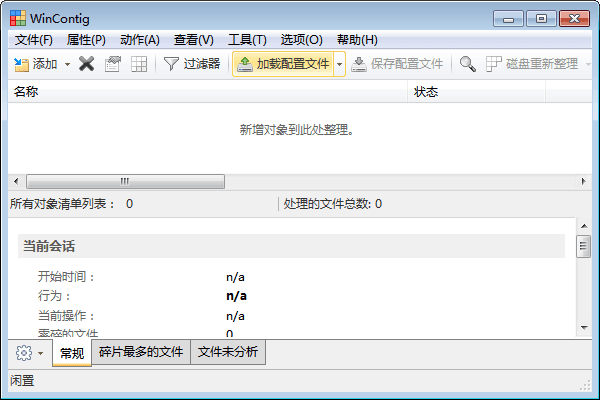Click the 处理的文件总数 status text
This screenshot has height=400, width=600.
click(x=333, y=204)
